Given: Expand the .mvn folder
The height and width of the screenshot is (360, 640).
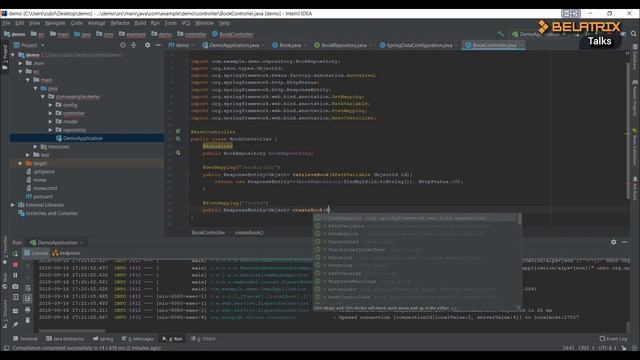Looking at the screenshot, I should pyautogui.click(x=20, y=63).
